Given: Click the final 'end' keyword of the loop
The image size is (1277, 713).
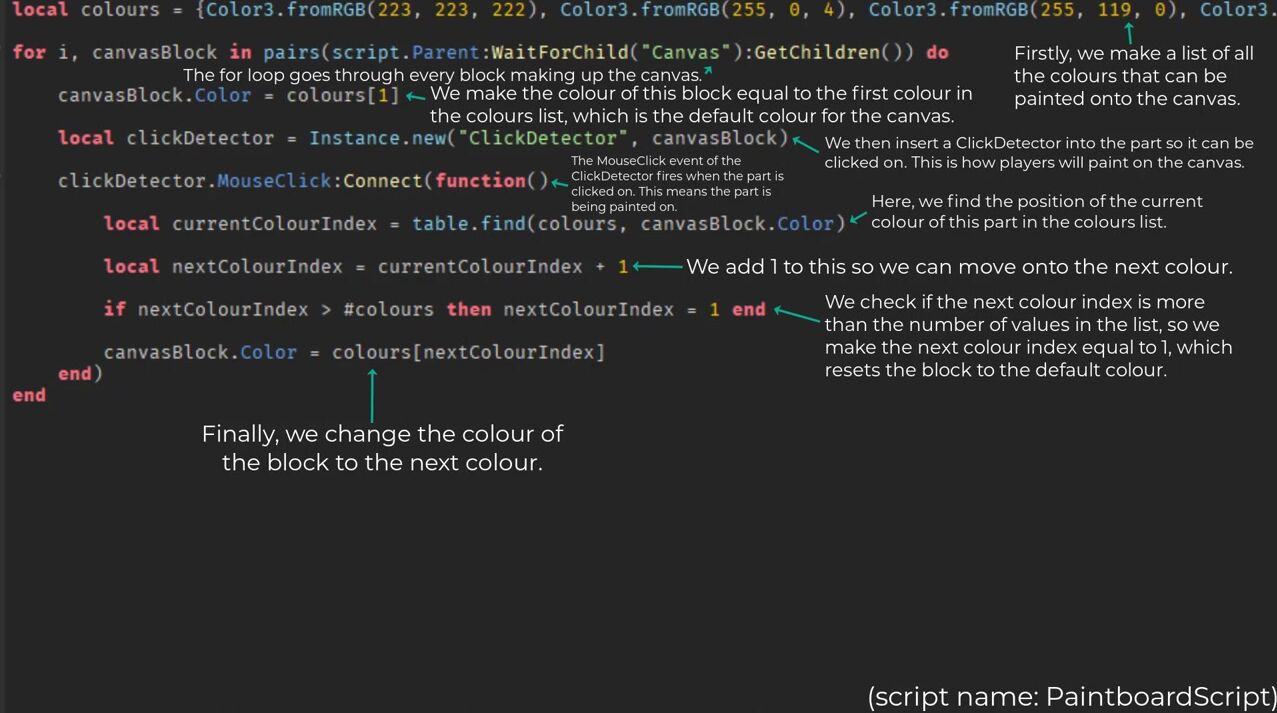Looking at the screenshot, I should pyautogui.click(x=28, y=395).
